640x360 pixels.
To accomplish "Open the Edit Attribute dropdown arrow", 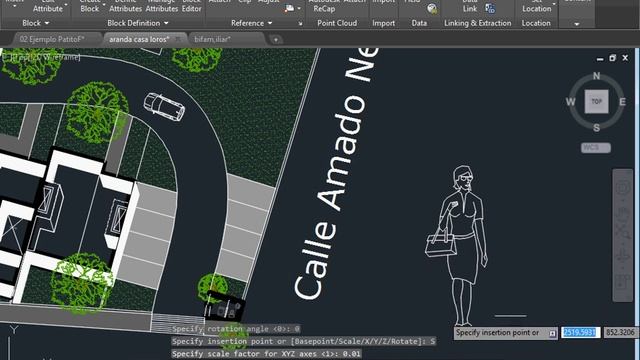I will [x=66, y=5].
